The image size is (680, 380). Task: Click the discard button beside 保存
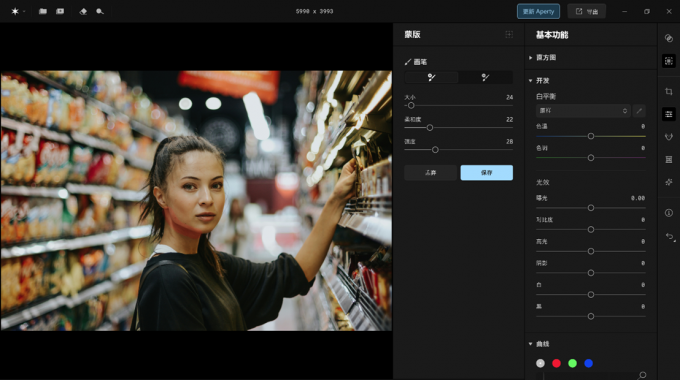pyautogui.click(x=431, y=173)
